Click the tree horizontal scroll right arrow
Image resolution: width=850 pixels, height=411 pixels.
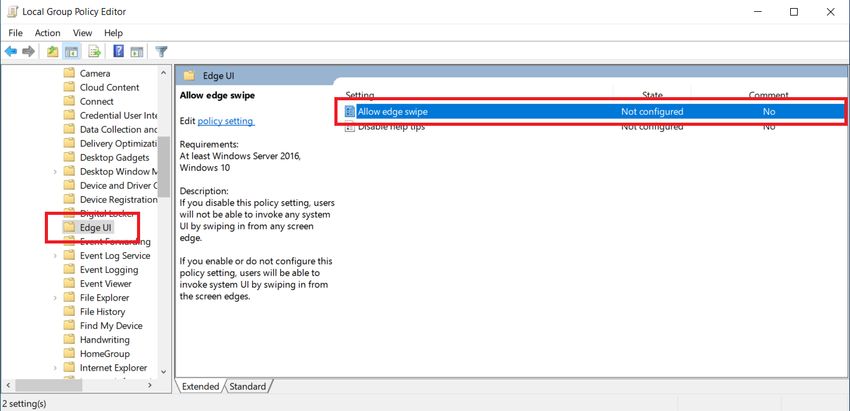tap(150, 384)
